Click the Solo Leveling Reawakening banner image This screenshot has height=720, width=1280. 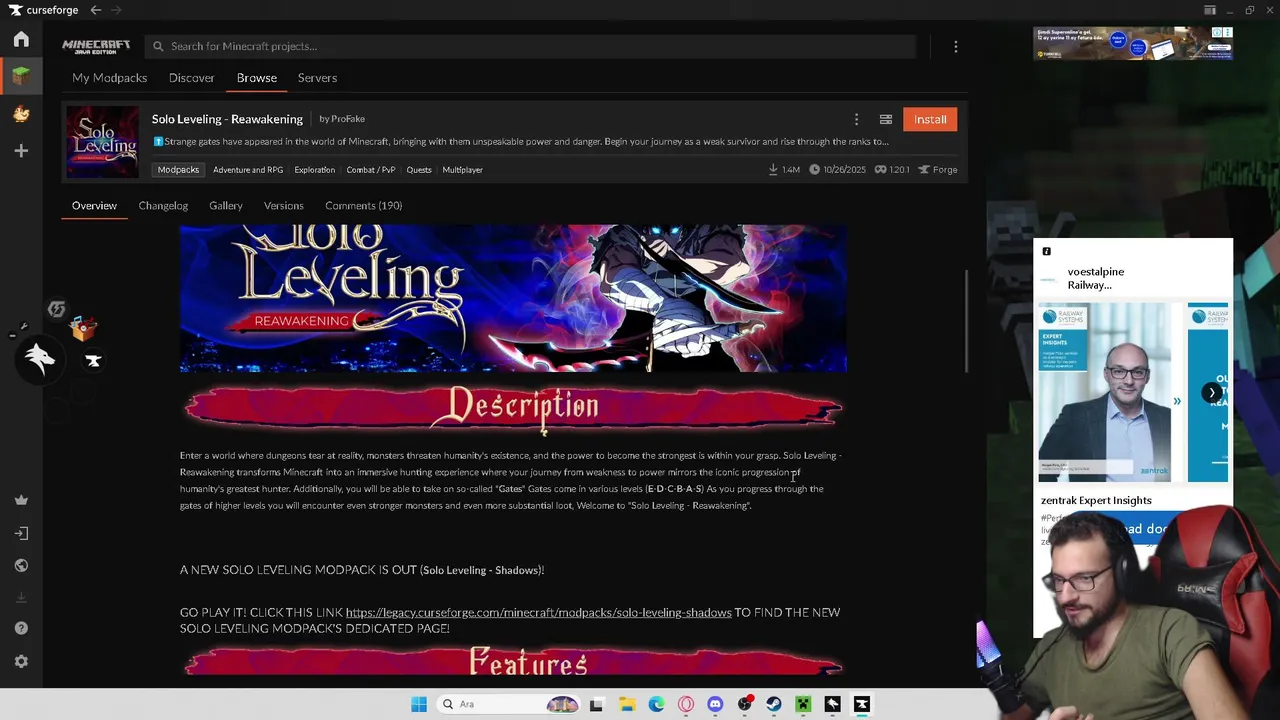click(x=513, y=298)
